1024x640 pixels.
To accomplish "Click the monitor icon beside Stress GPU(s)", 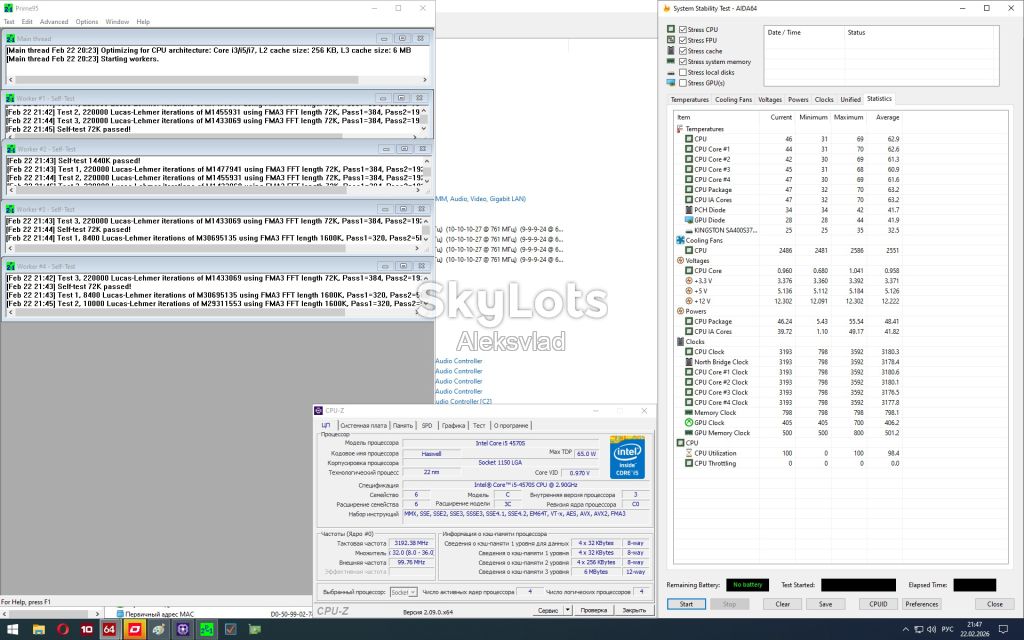I will pyautogui.click(x=671, y=83).
